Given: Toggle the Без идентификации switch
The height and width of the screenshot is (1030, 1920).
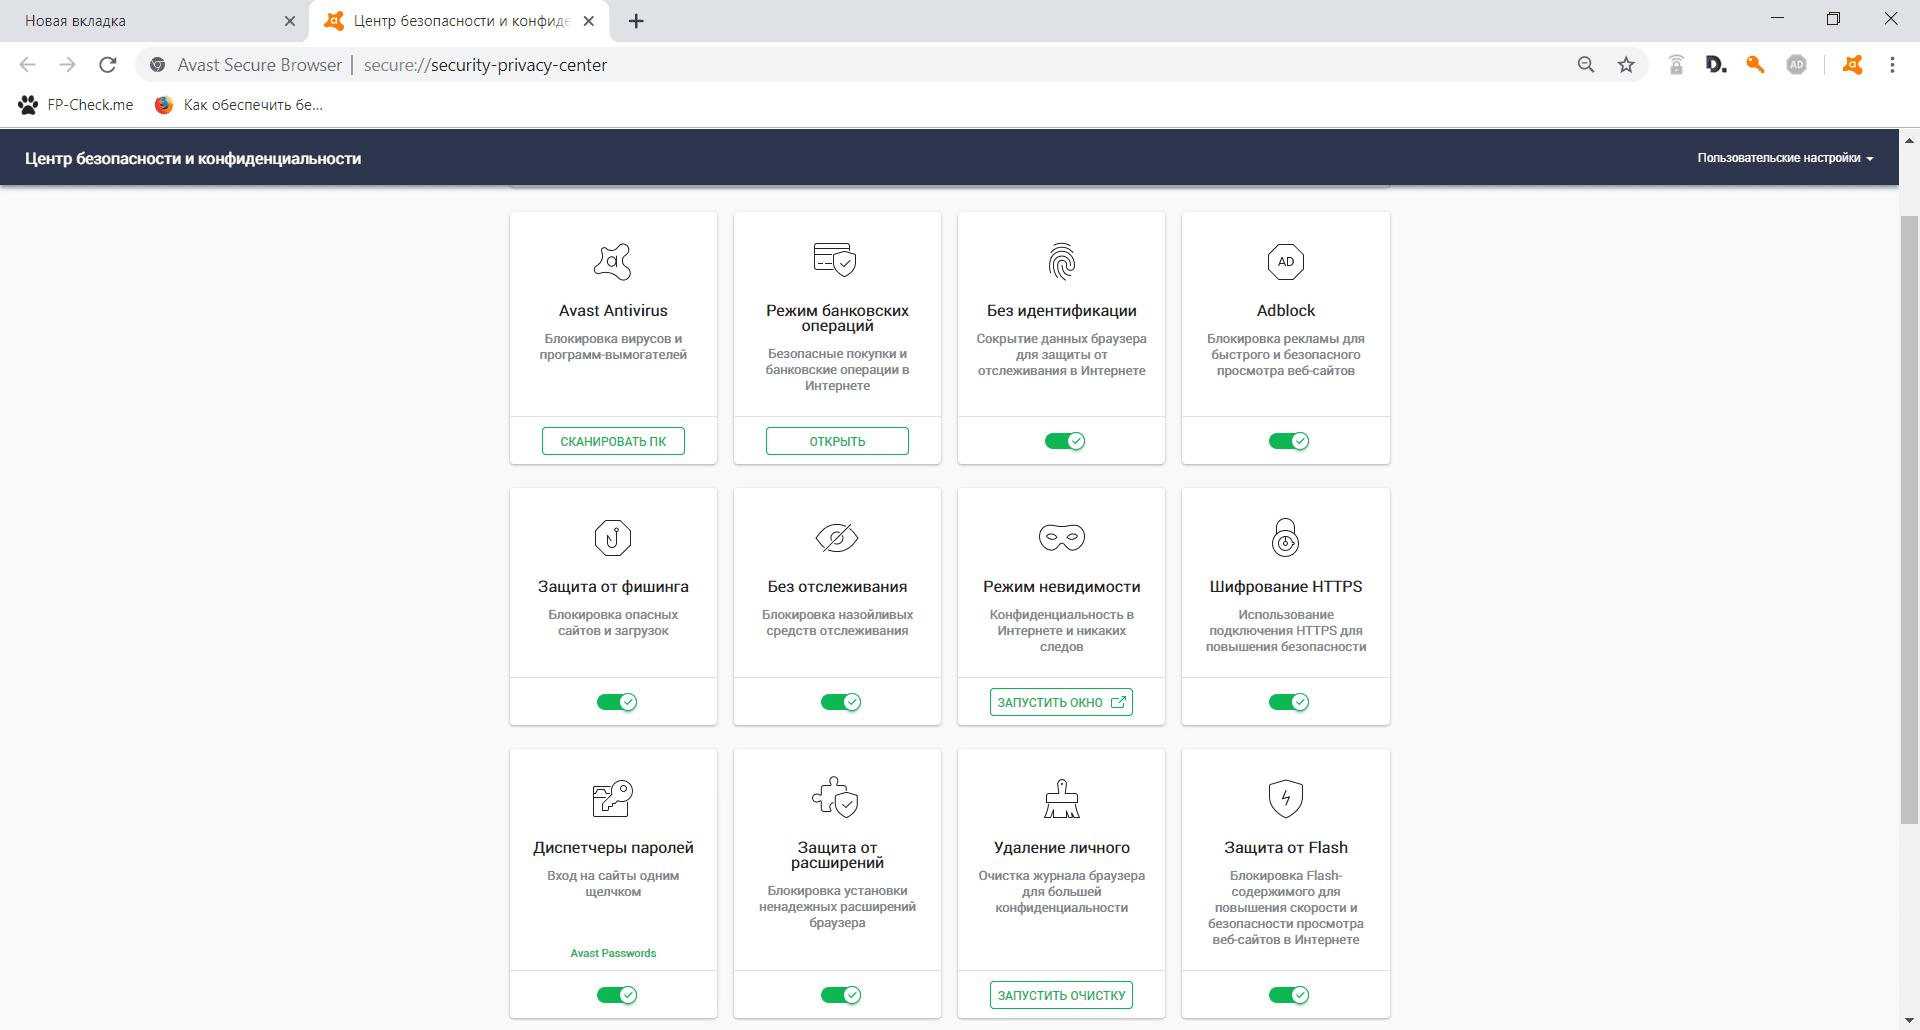Looking at the screenshot, I should point(1065,441).
